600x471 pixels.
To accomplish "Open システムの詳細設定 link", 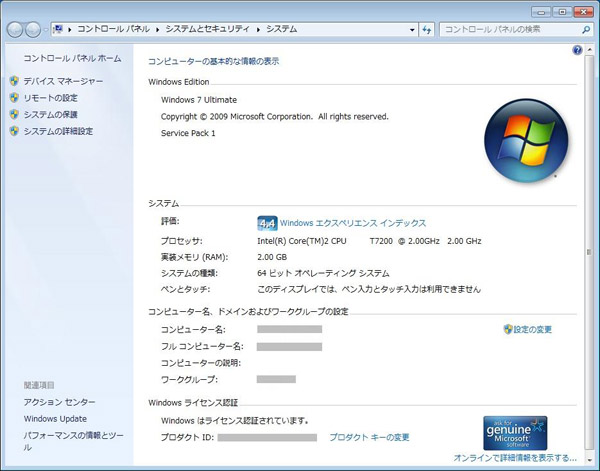I will tap(58, 131).
